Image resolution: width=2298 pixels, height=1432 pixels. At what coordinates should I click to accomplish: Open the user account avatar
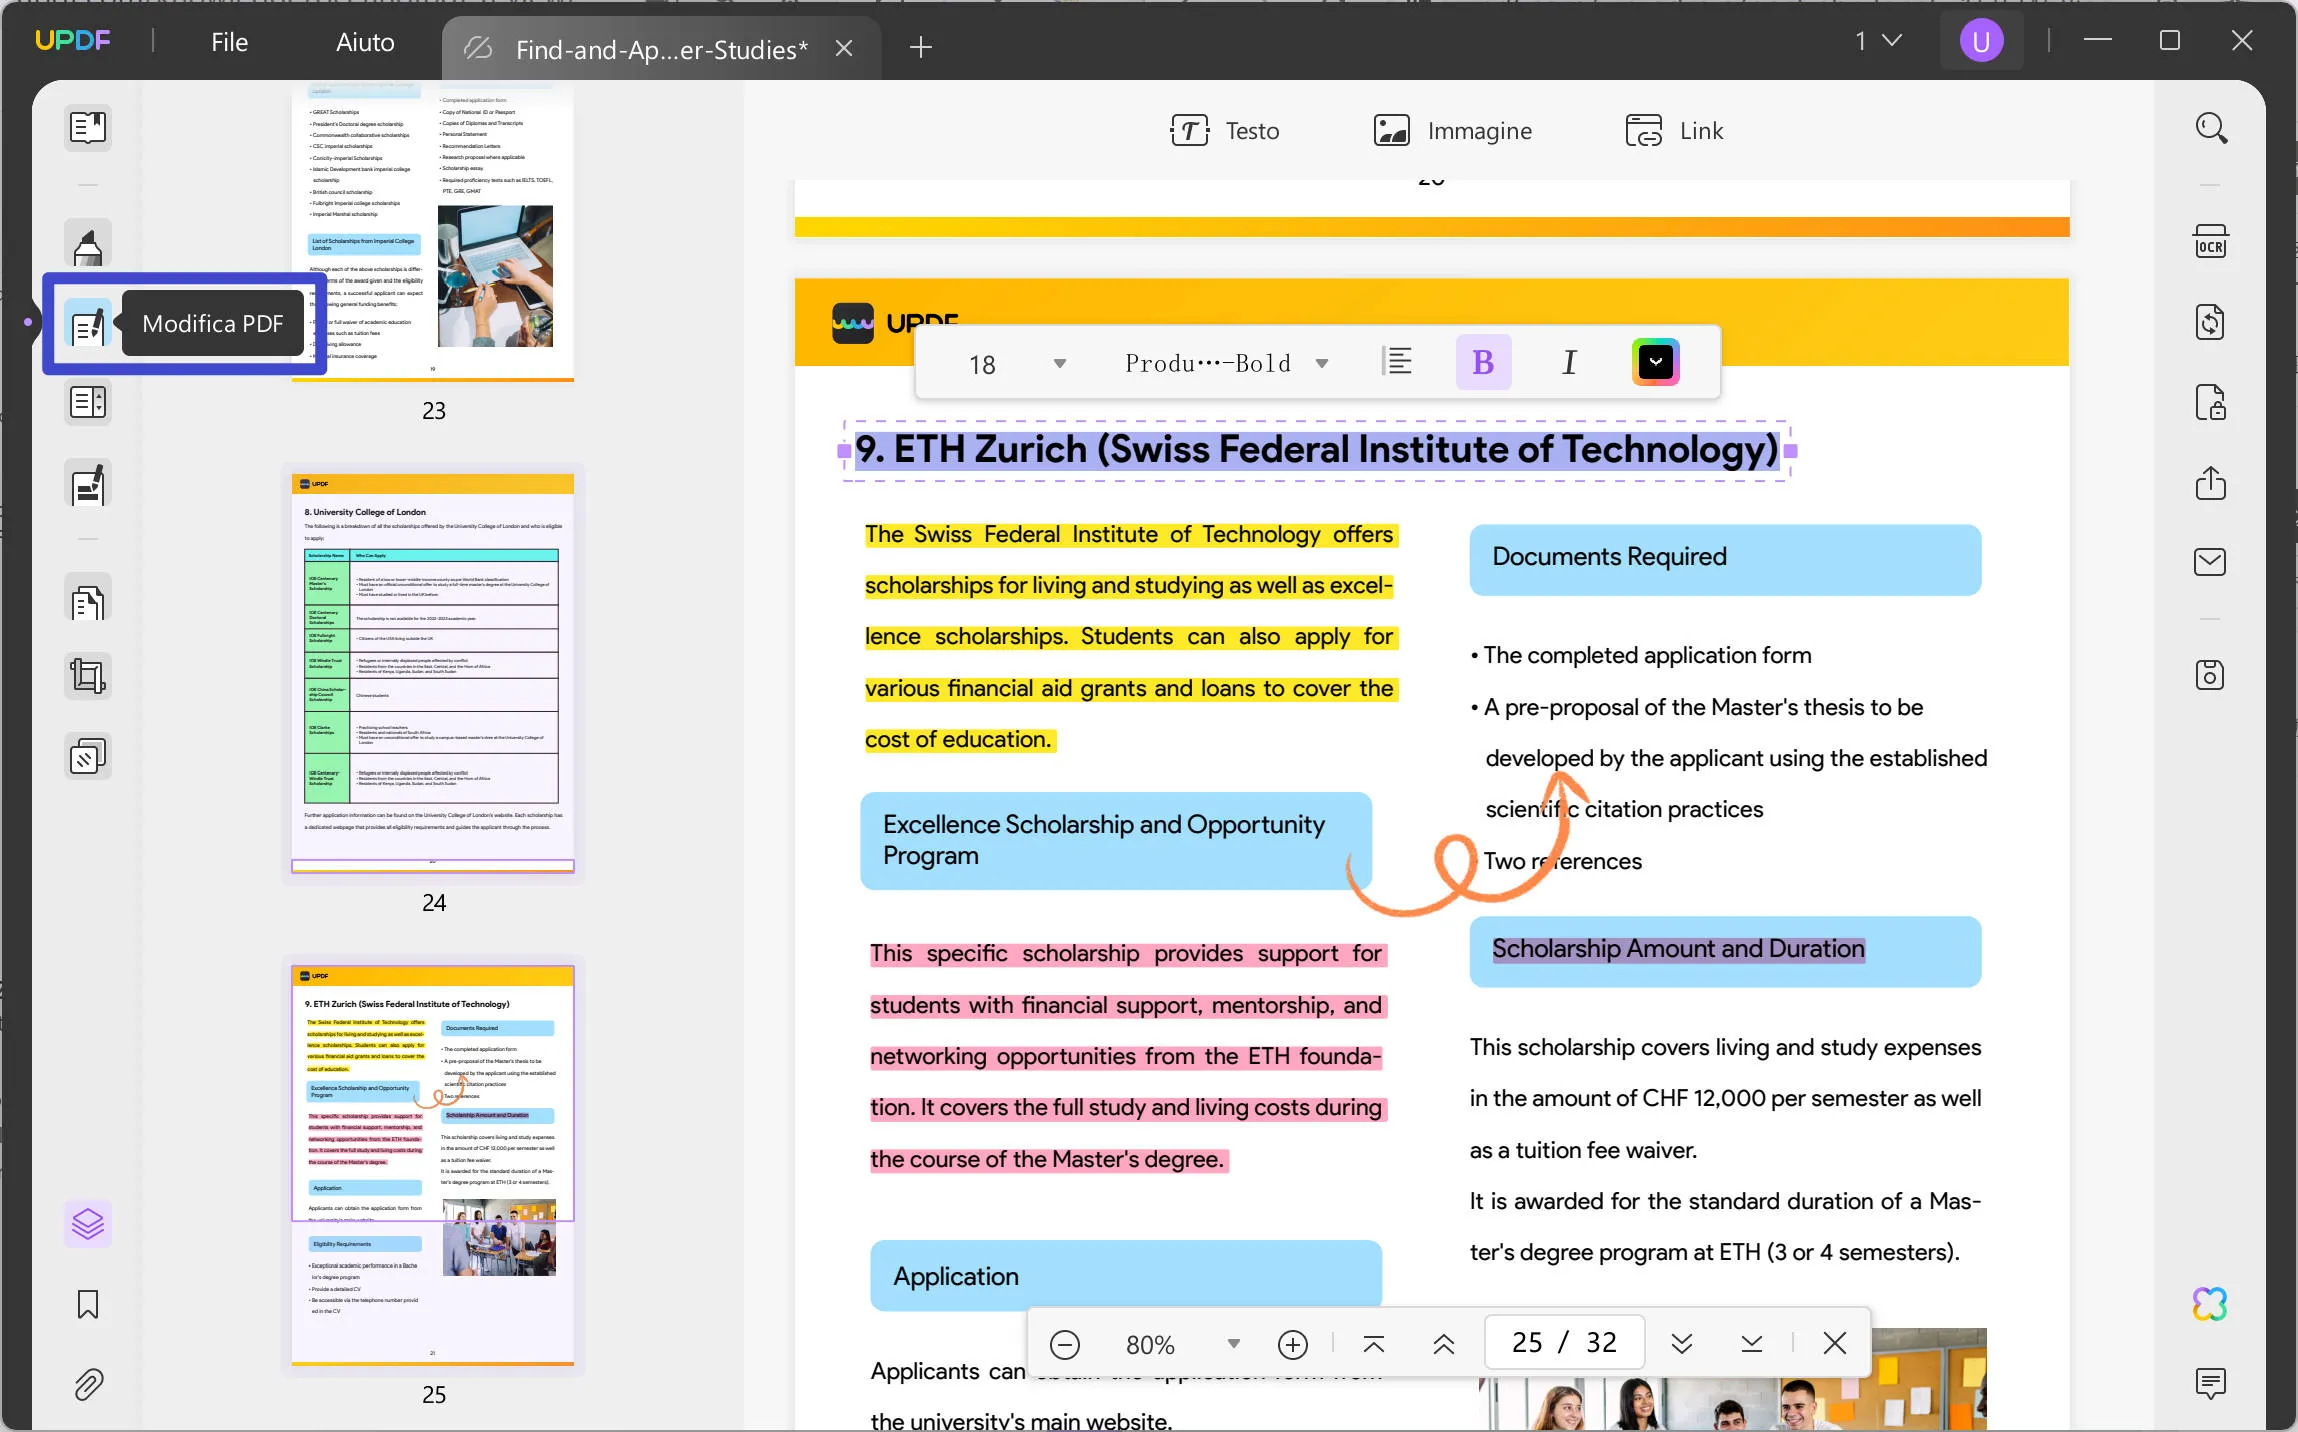pyautogui.click(x=1981, y=41)
